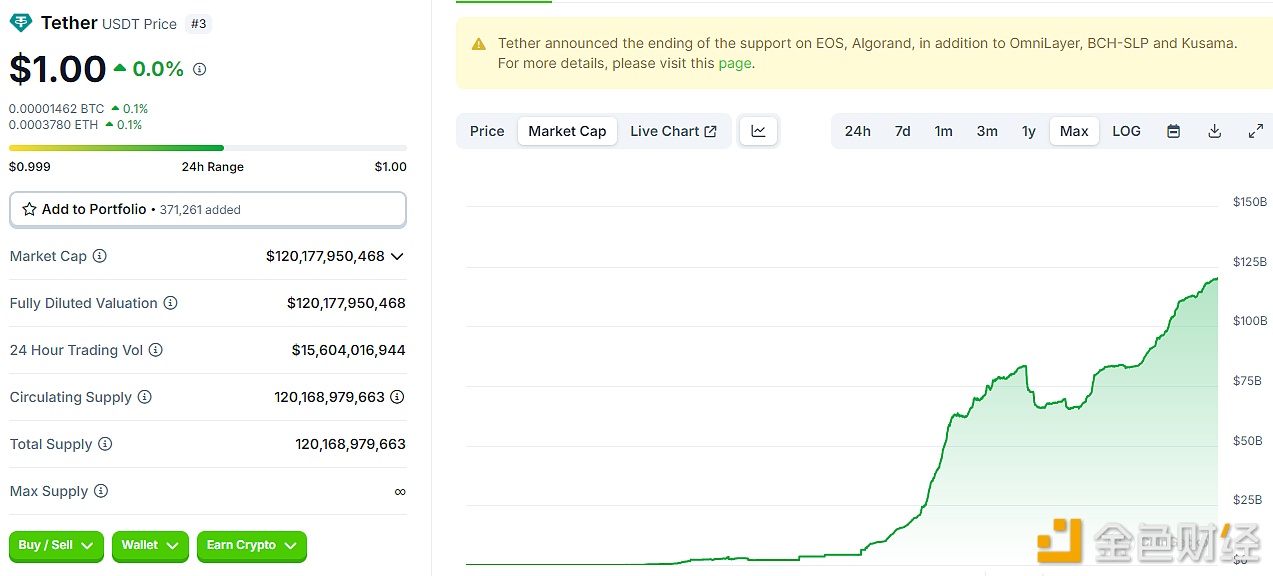
Task: Click the 24h Range price bar
Action: [x=208, y=148]
